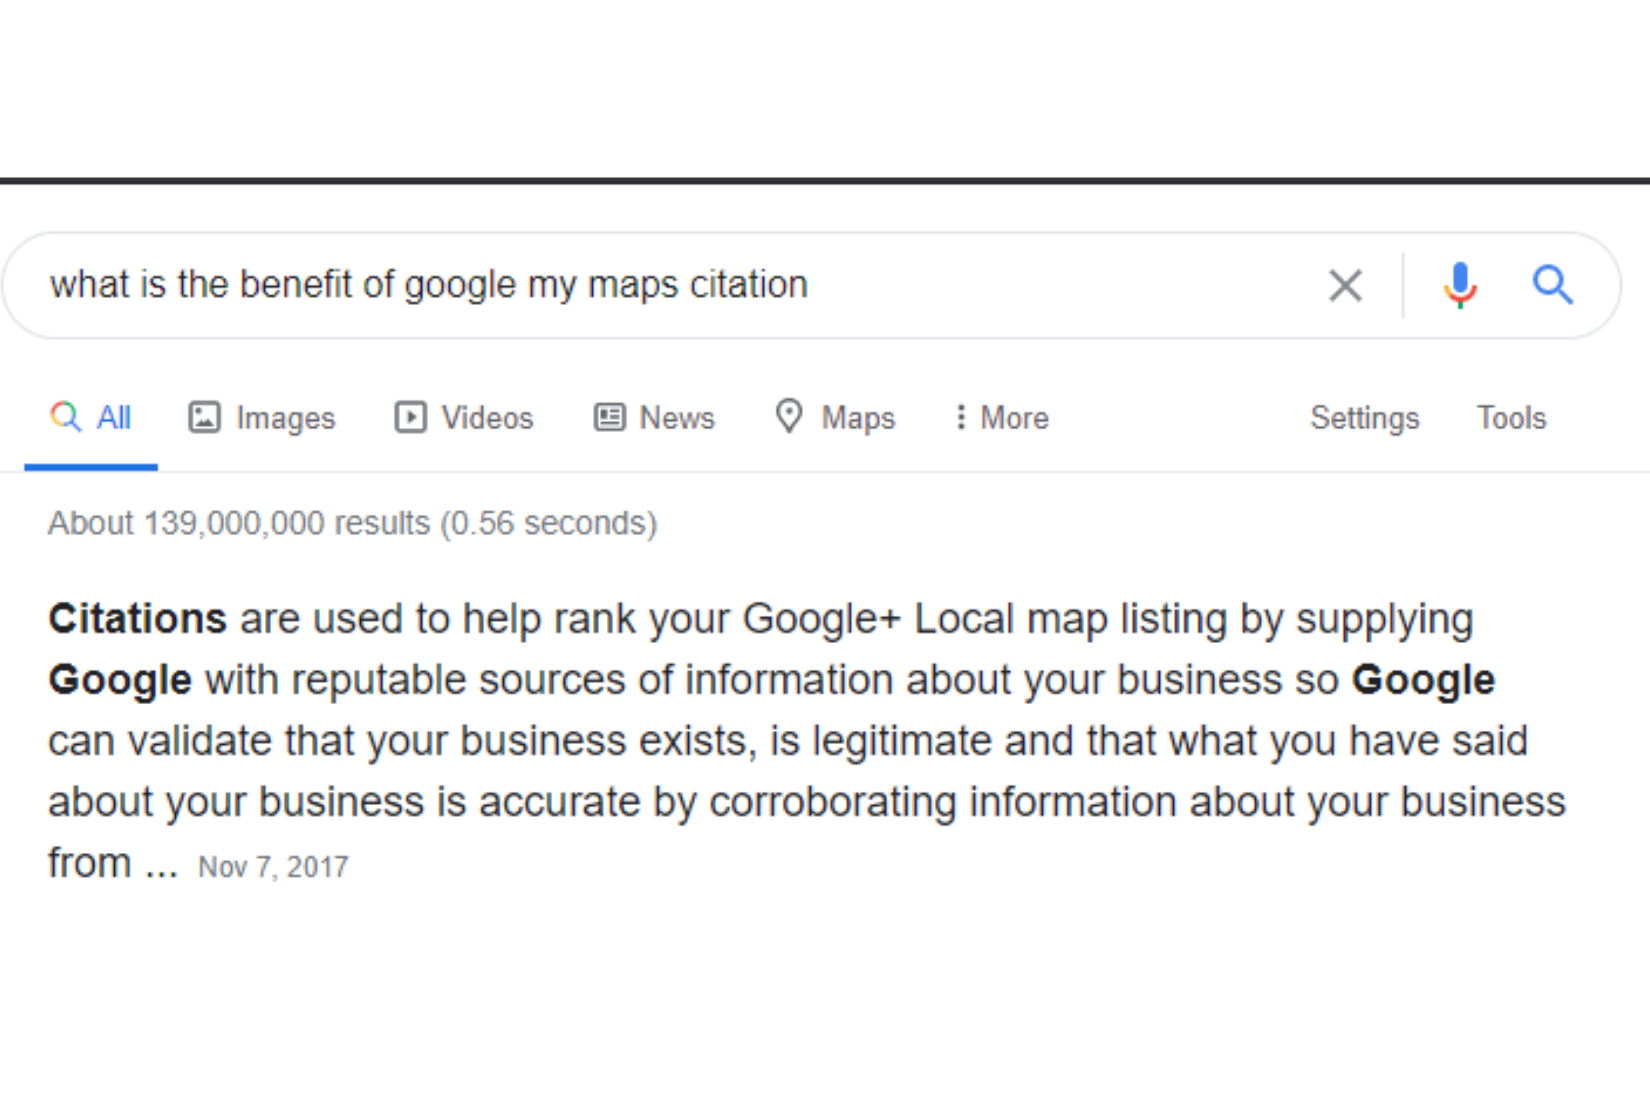The height and width of the screenshot is (1110, 1650).
Task: Switch to the Images results tab
Action: tap(284, 418)
